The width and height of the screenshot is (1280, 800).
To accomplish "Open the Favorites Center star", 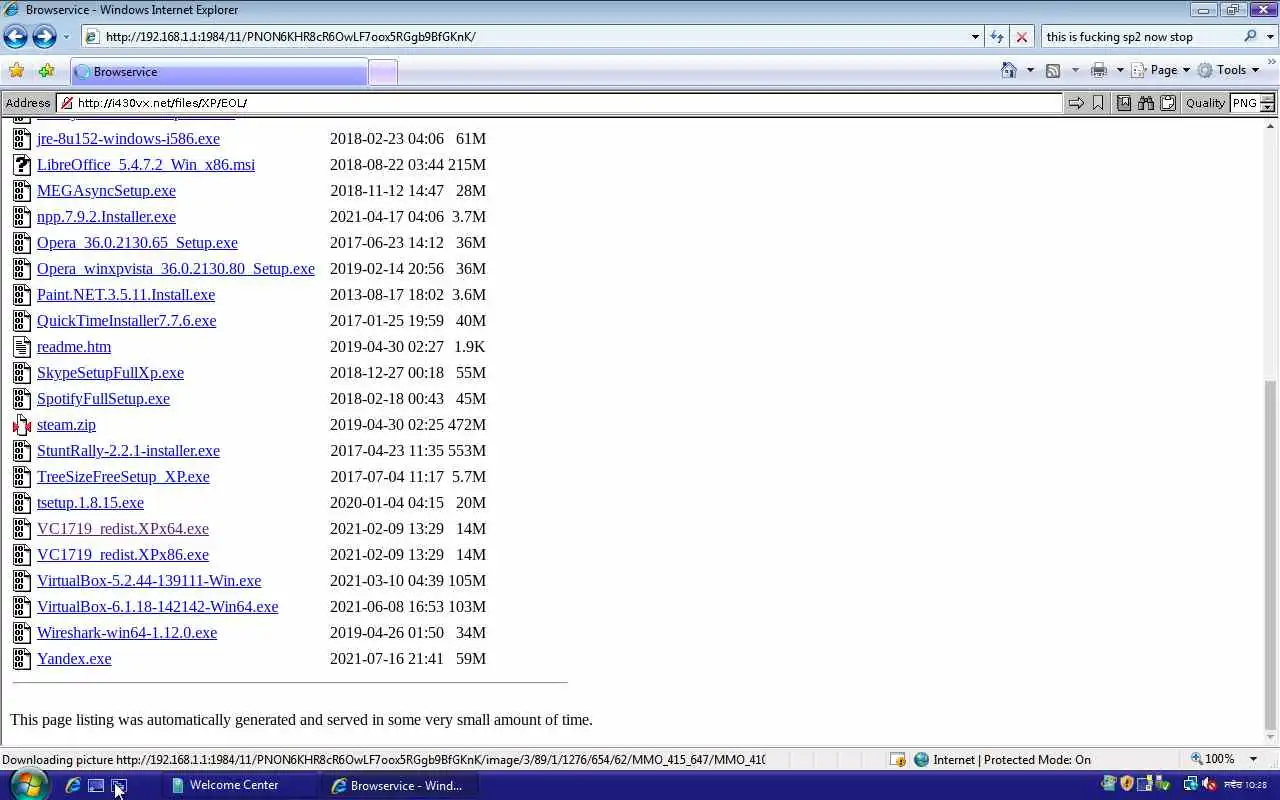I will (x=16, y=71).
